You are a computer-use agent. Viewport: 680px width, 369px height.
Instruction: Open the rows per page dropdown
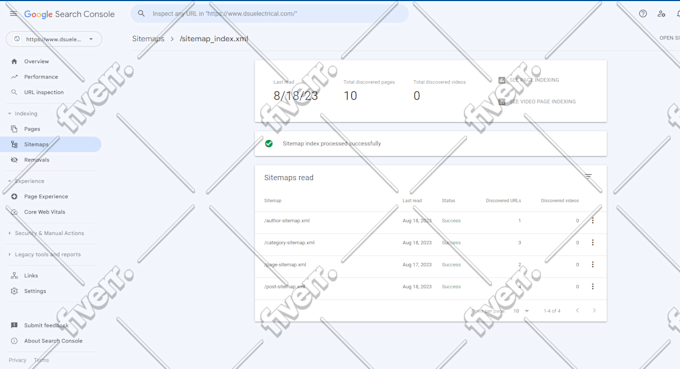point(521,311)
